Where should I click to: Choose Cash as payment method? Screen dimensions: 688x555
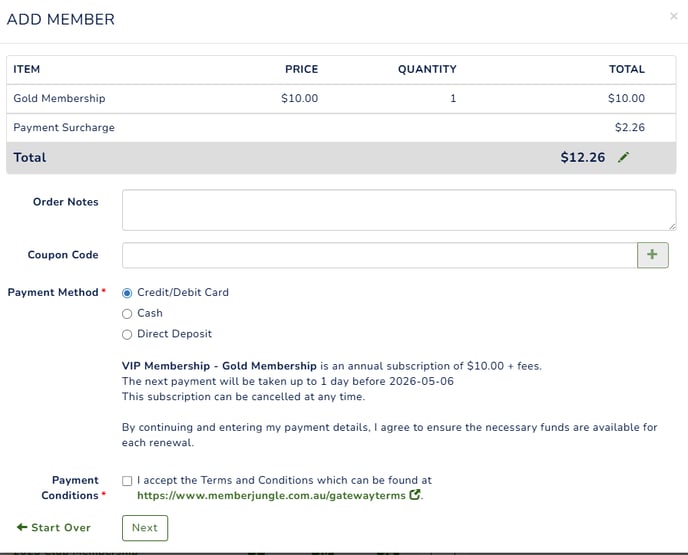coord(127,314)
